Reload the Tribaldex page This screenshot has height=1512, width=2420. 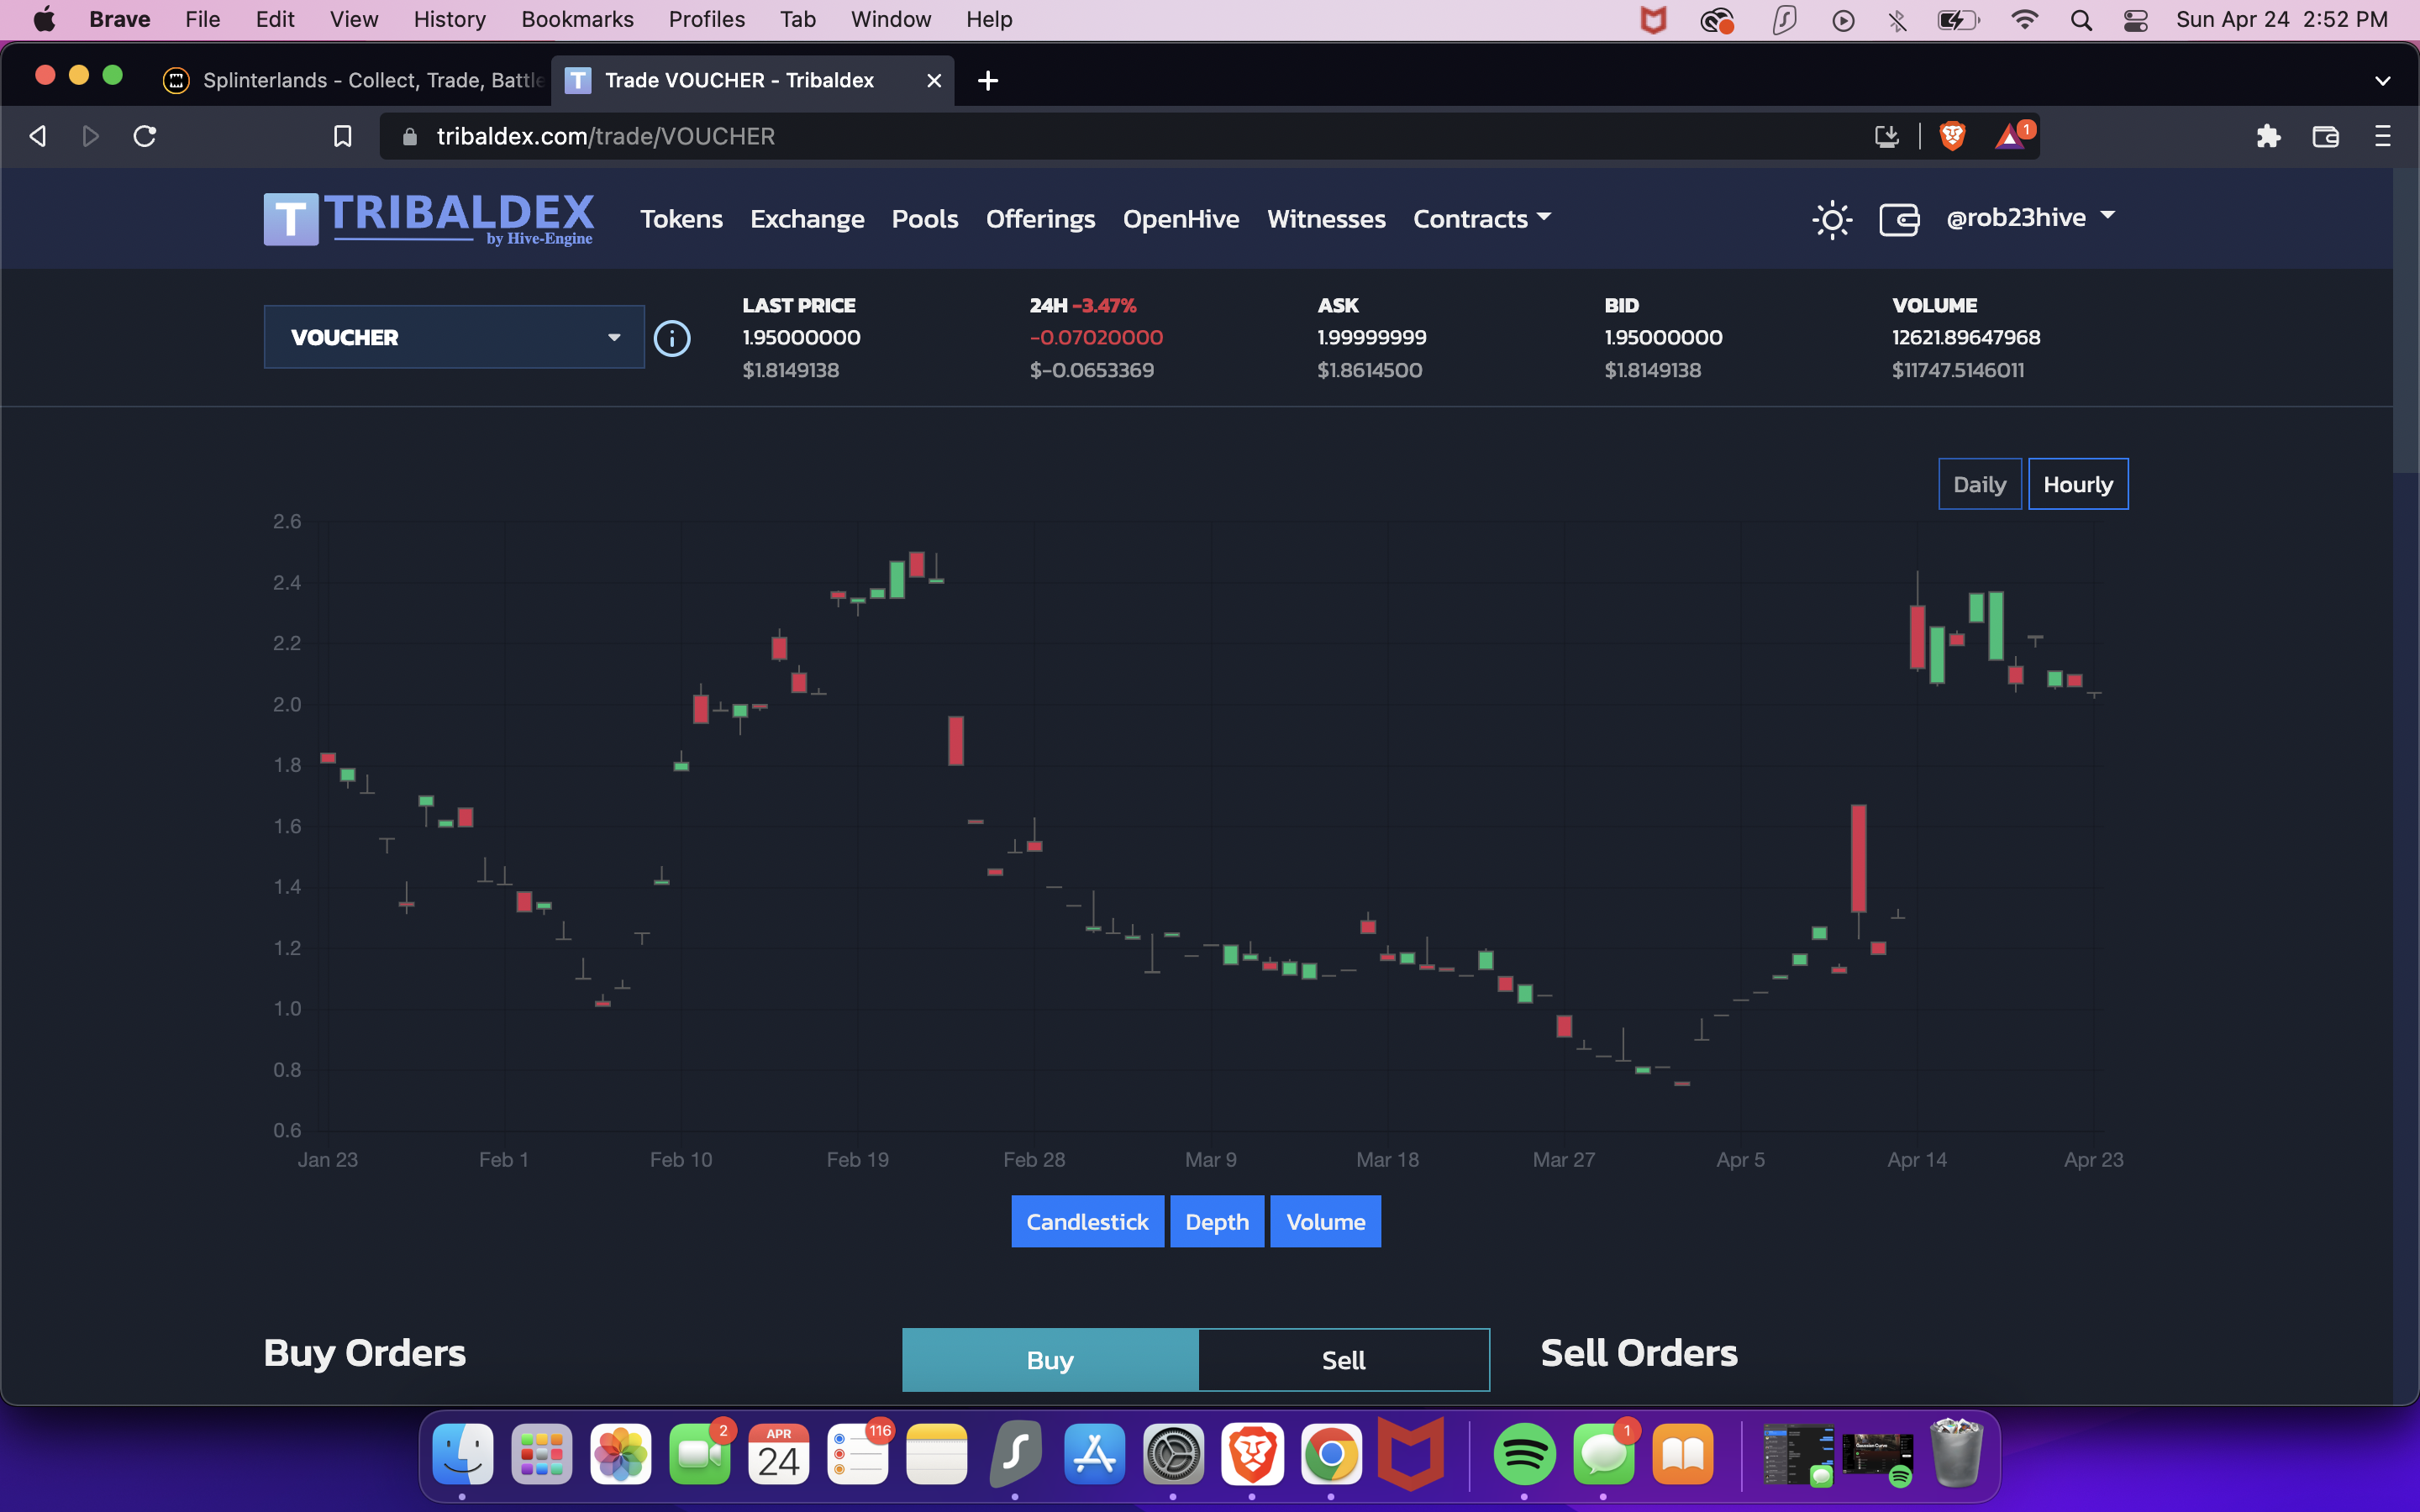click(145, 136)
